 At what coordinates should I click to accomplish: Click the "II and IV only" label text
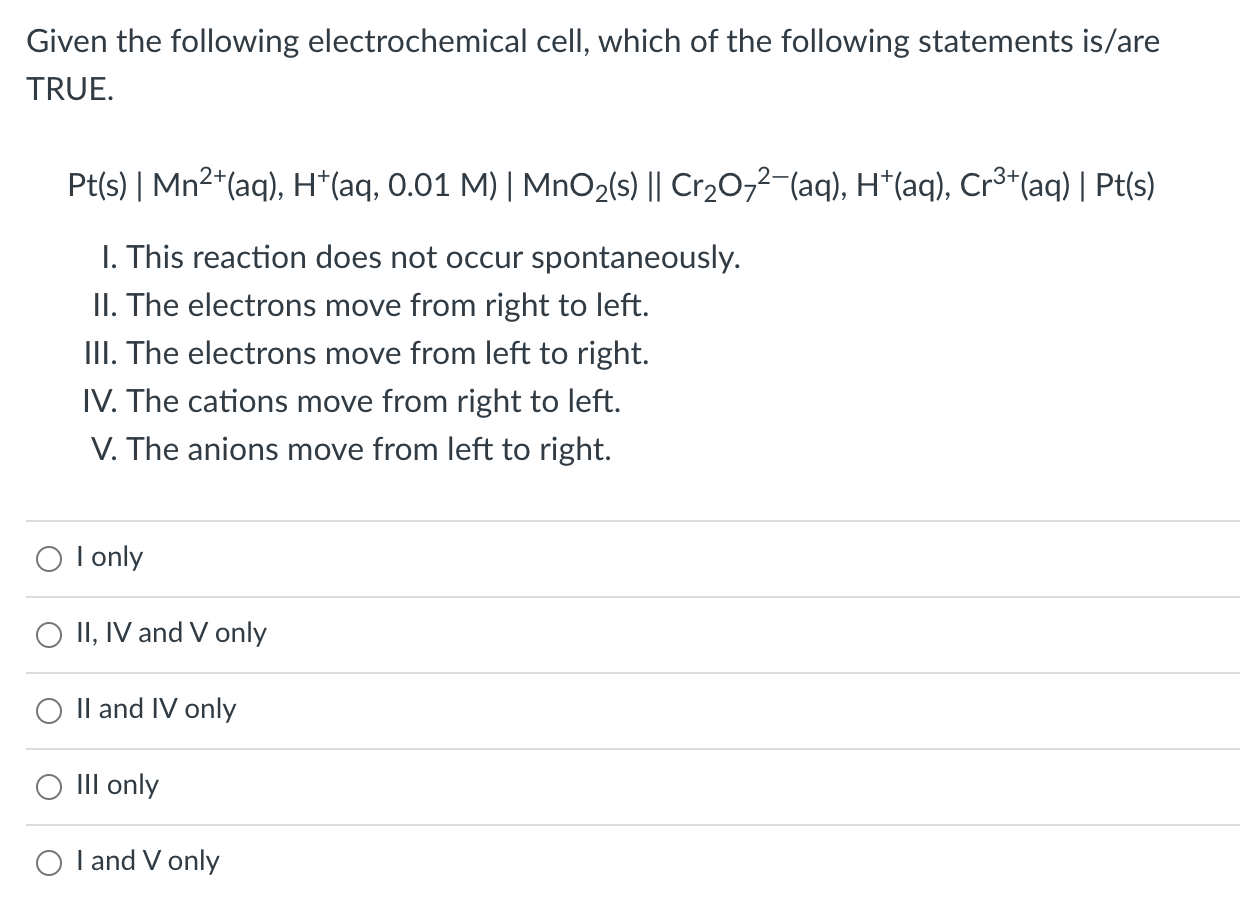coord(157,709)
